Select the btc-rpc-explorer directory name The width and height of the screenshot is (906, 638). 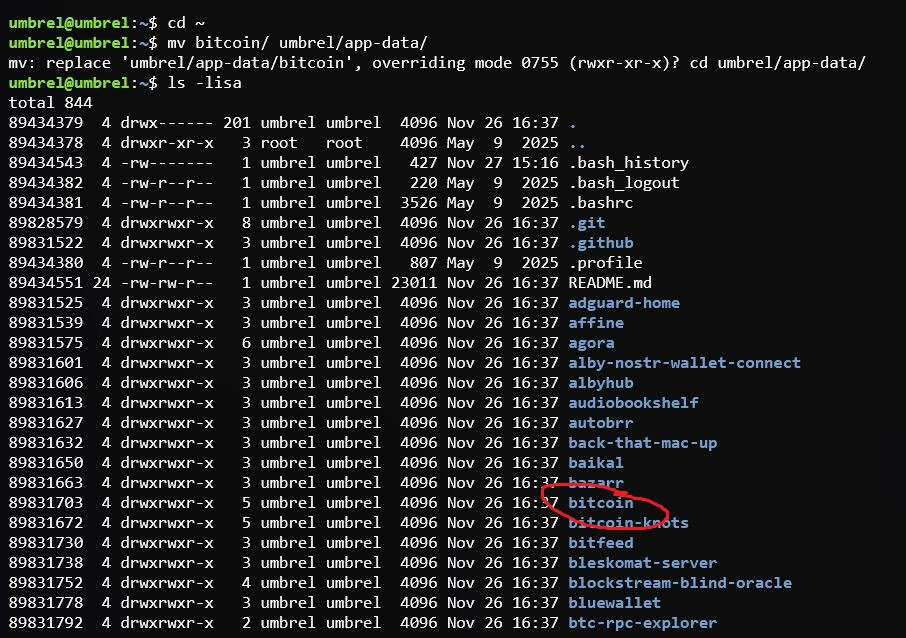[642, 623]
